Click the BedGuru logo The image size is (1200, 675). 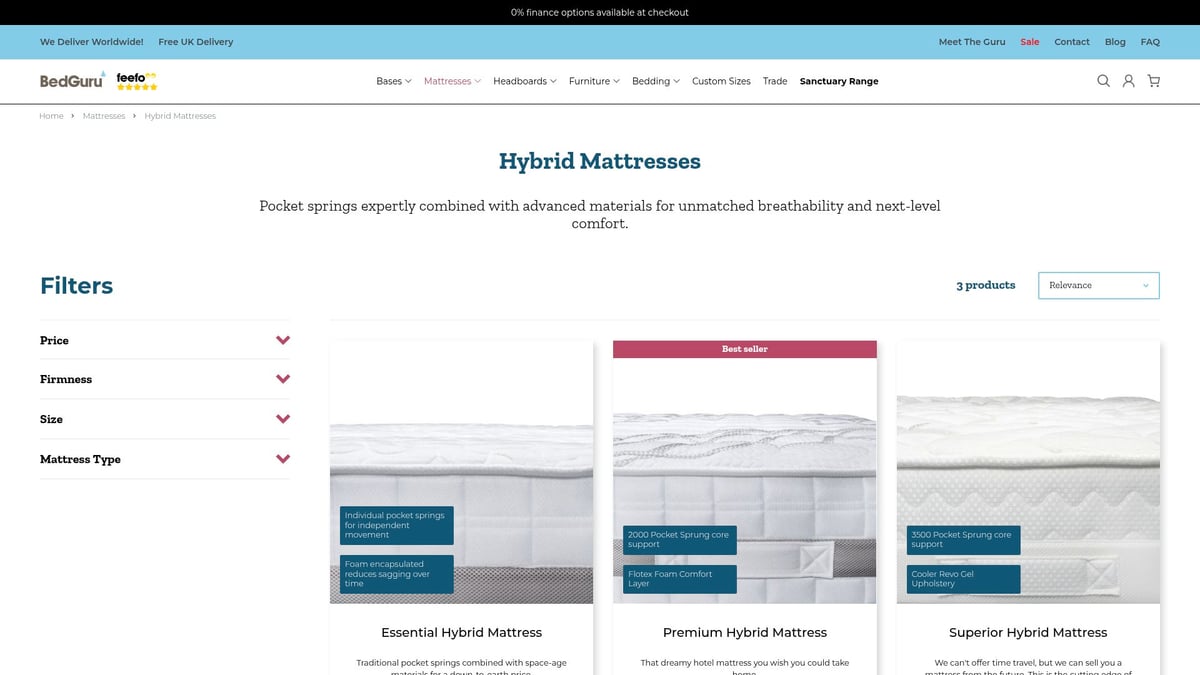coord(72,81)
